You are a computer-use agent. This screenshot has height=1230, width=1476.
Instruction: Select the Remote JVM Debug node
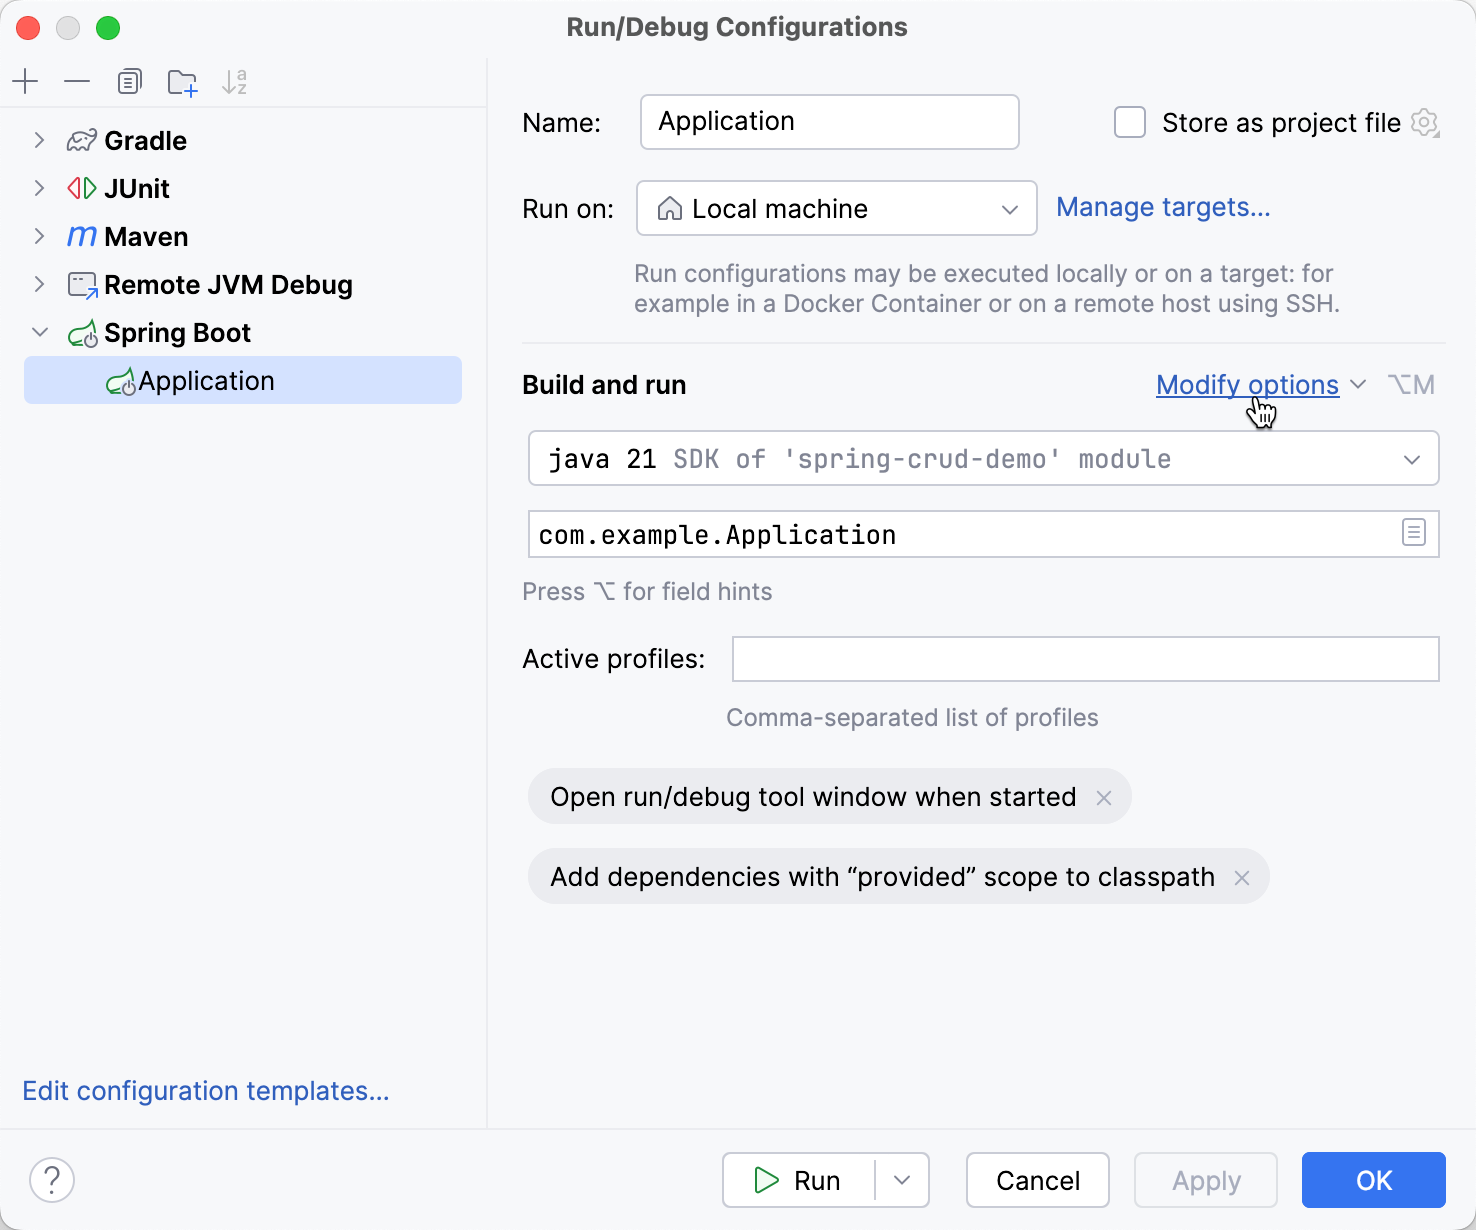[x=228, y=284]
